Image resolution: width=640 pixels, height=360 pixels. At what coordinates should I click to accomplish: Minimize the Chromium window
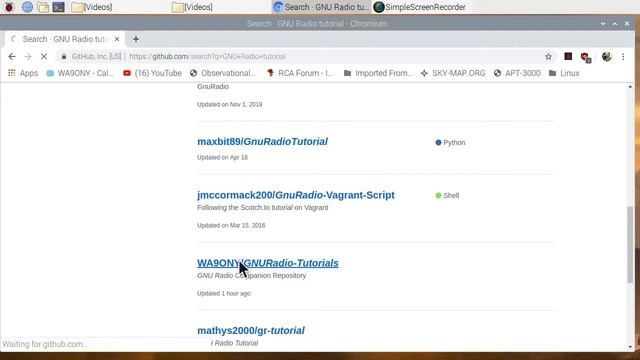tap(603, 24)
